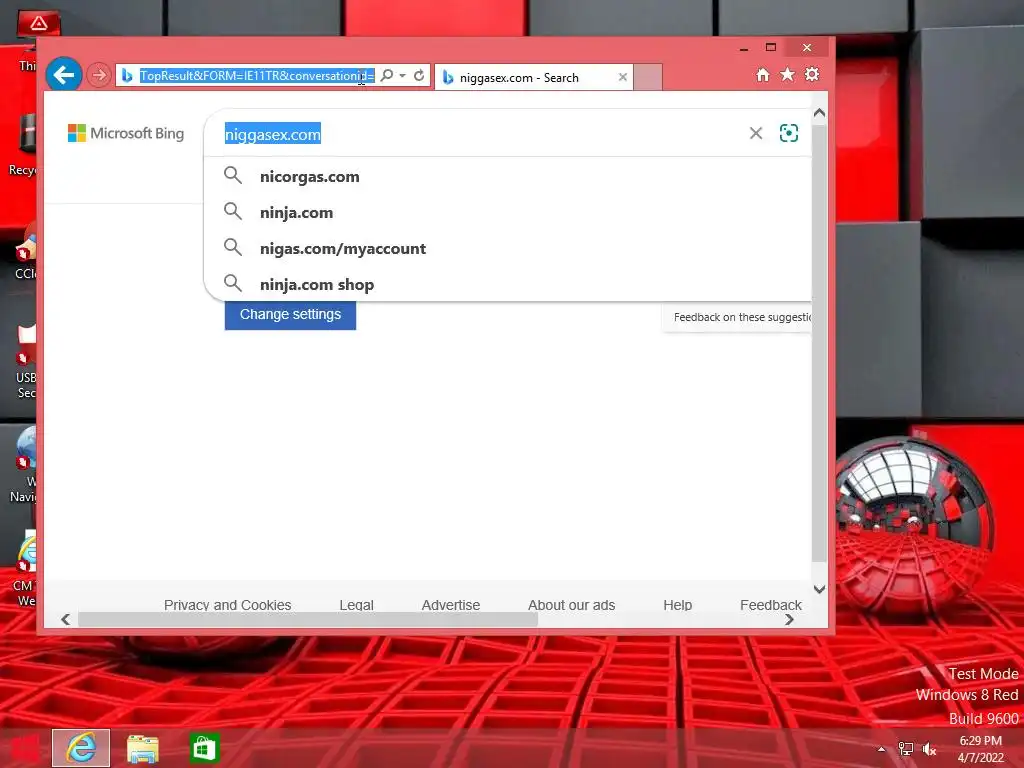Open the taskbar clock and date
1024x768 pixels.
pos(980,749)
